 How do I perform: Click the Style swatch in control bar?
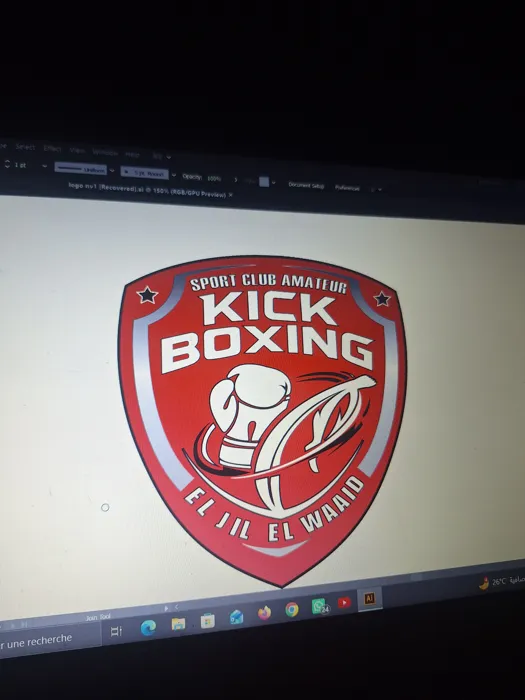(264, 182)
